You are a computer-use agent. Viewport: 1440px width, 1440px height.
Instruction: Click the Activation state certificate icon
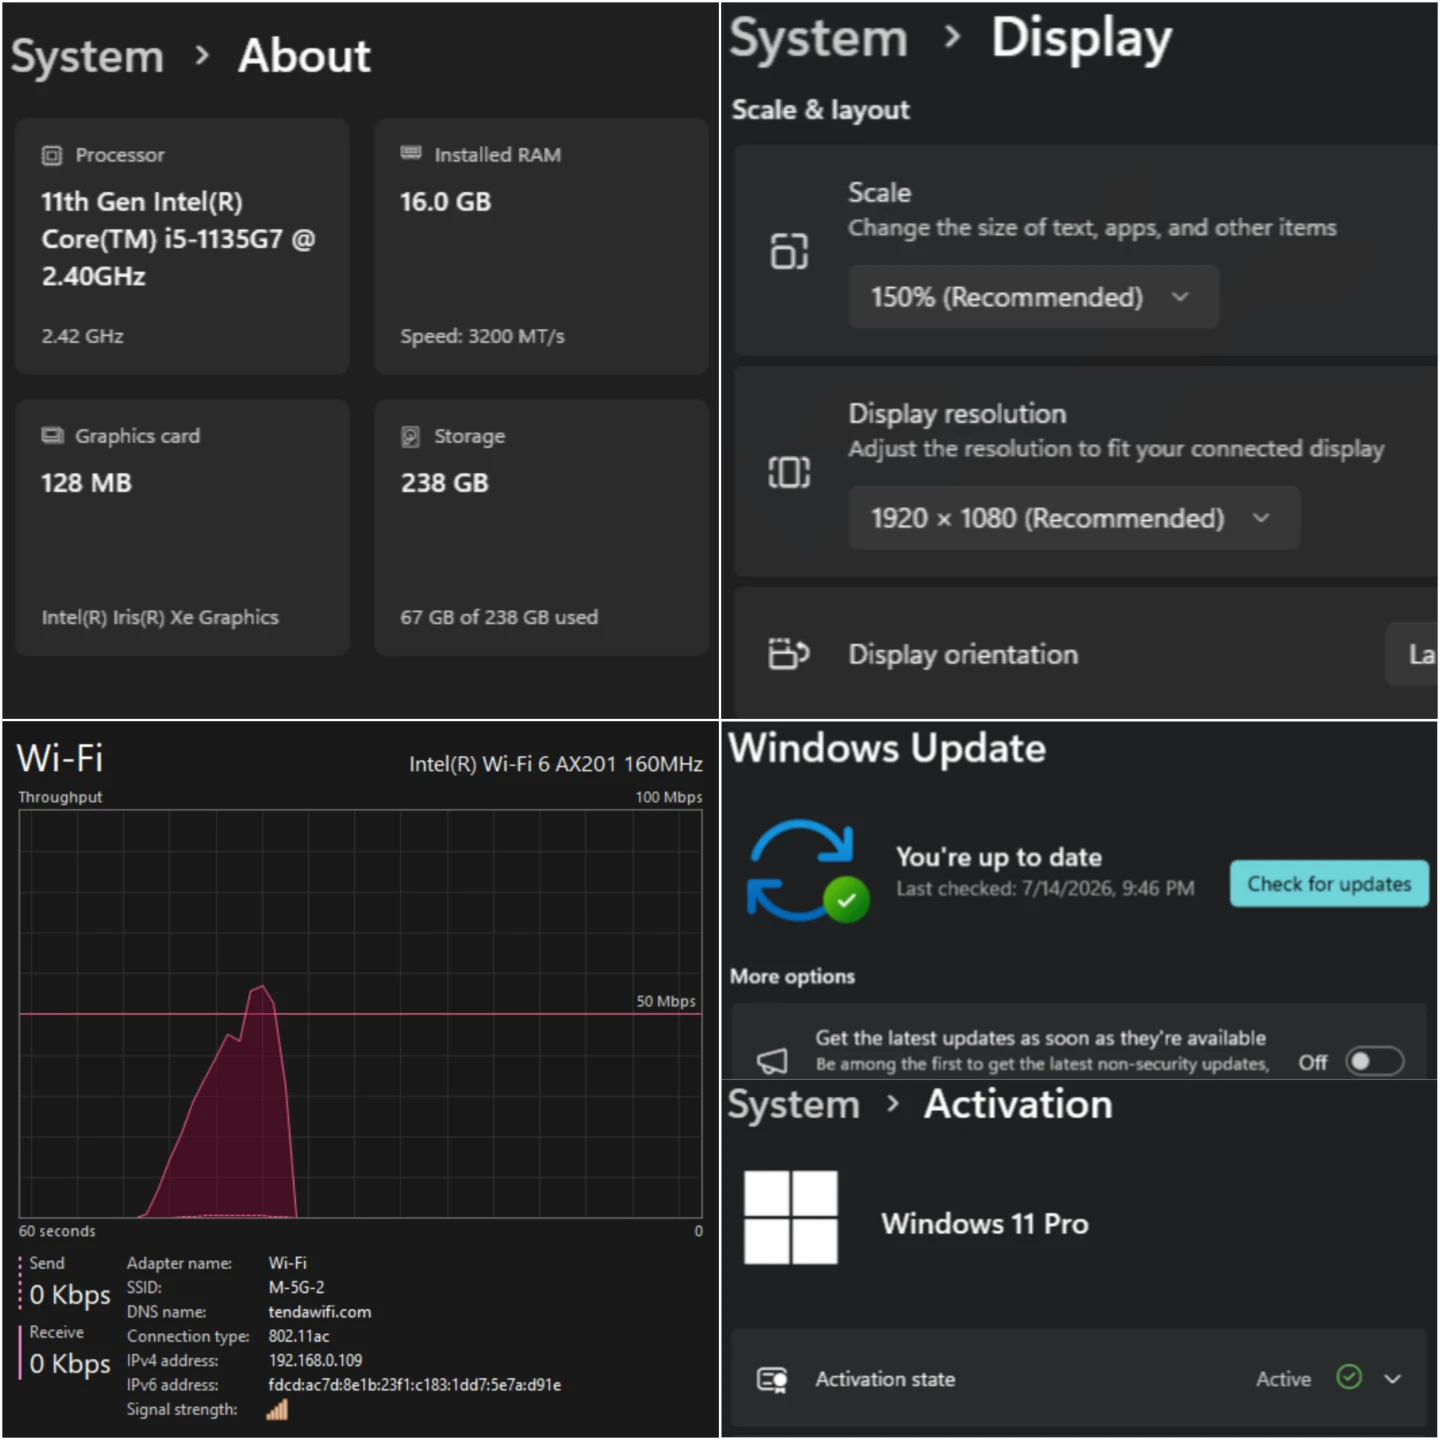coord(772,1380)
